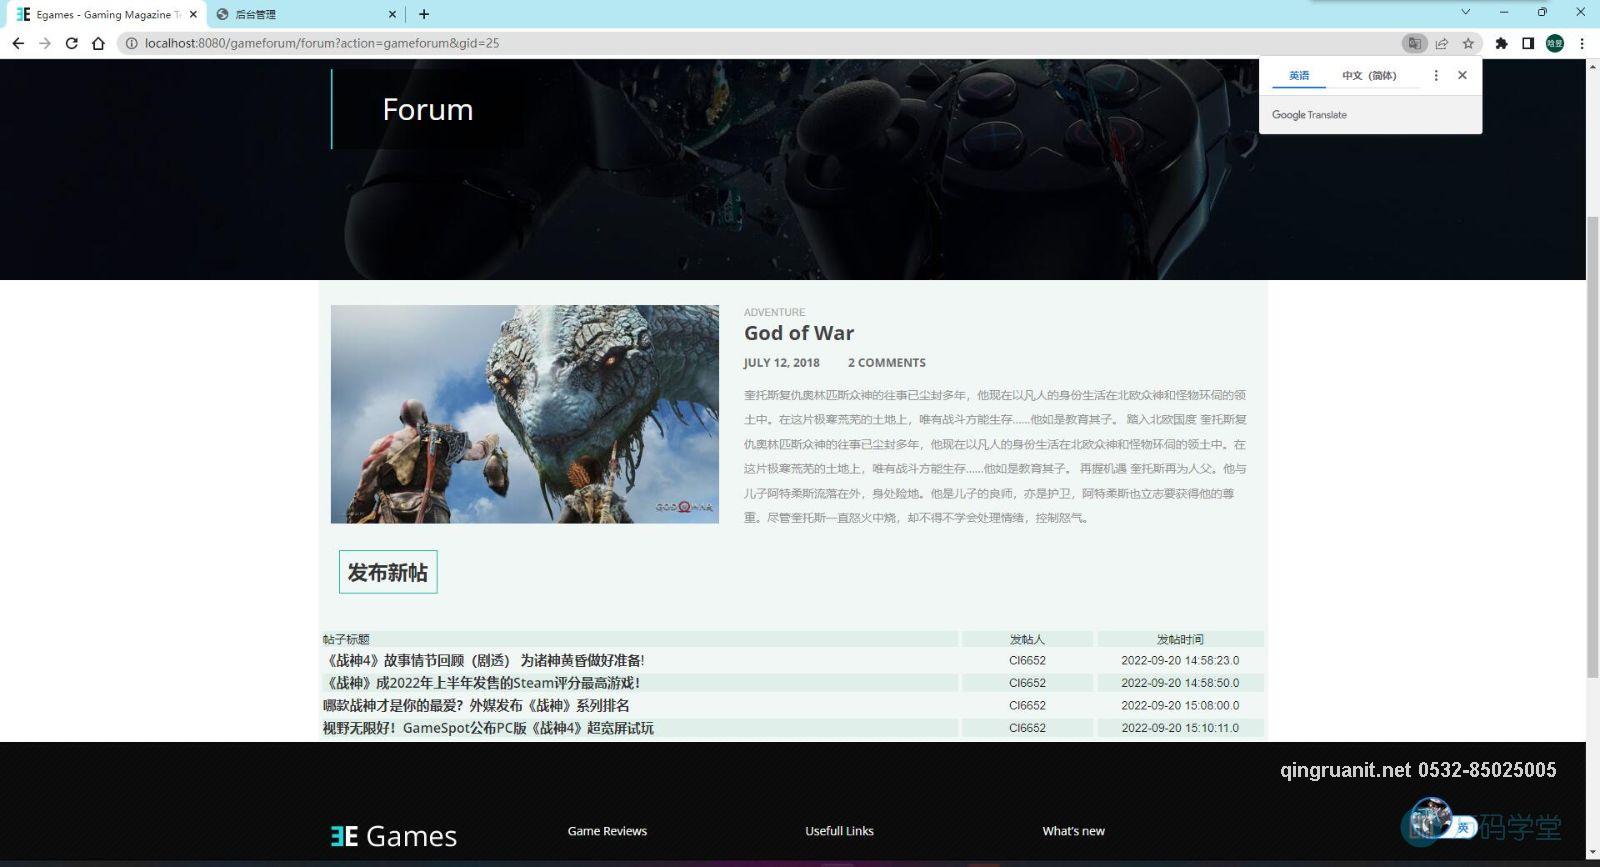The height and width of the screenshot is (867, 1600).
Task: Click the What's new footer heading
Action: click(x=1073, y=831)
